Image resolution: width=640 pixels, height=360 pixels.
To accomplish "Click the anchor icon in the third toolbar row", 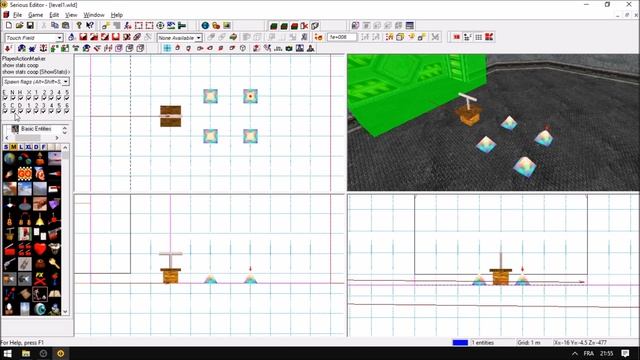I will coord(43,48).
